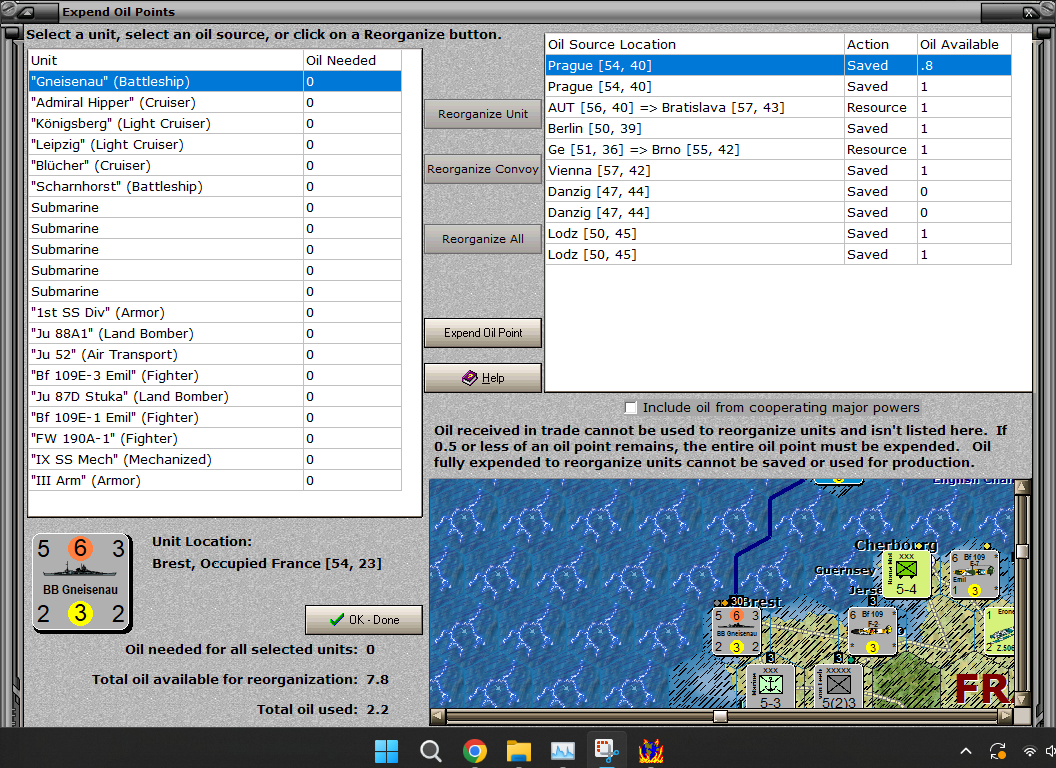
Task: Click the BB Gneisenau unit counter preview
Action: tap(81, 582)
